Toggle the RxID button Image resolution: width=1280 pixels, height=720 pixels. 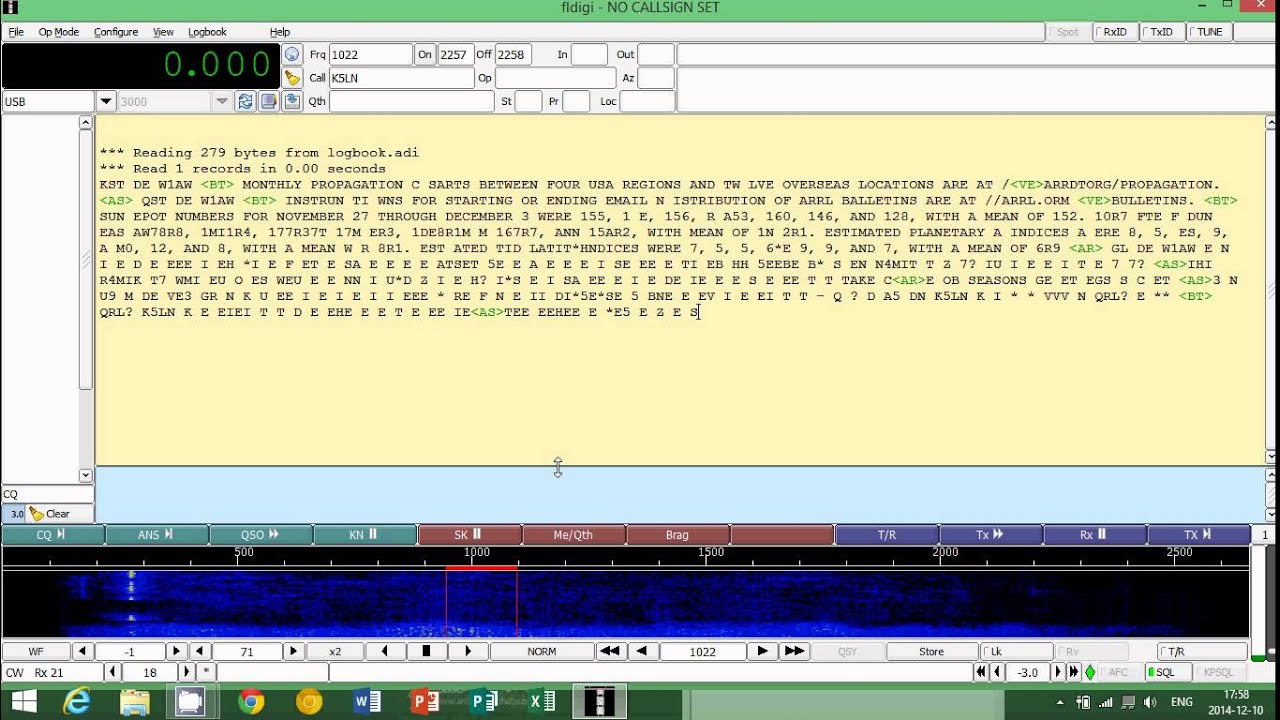tap(1115, 32)
